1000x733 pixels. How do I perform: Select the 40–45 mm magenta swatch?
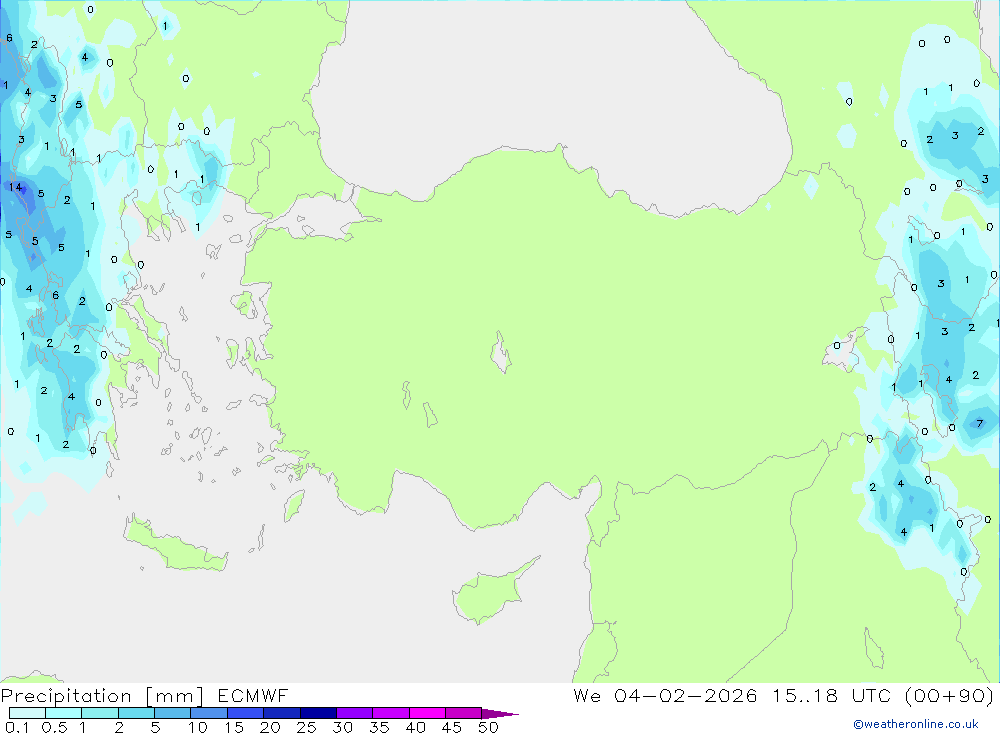(427, 713)
